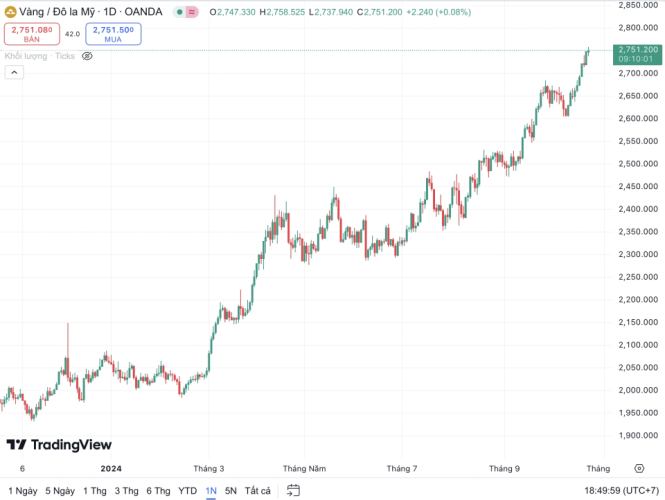Screen dimensions: 665x500
Task: Click the TradingView logo
Action: click(x=59, y=445)
